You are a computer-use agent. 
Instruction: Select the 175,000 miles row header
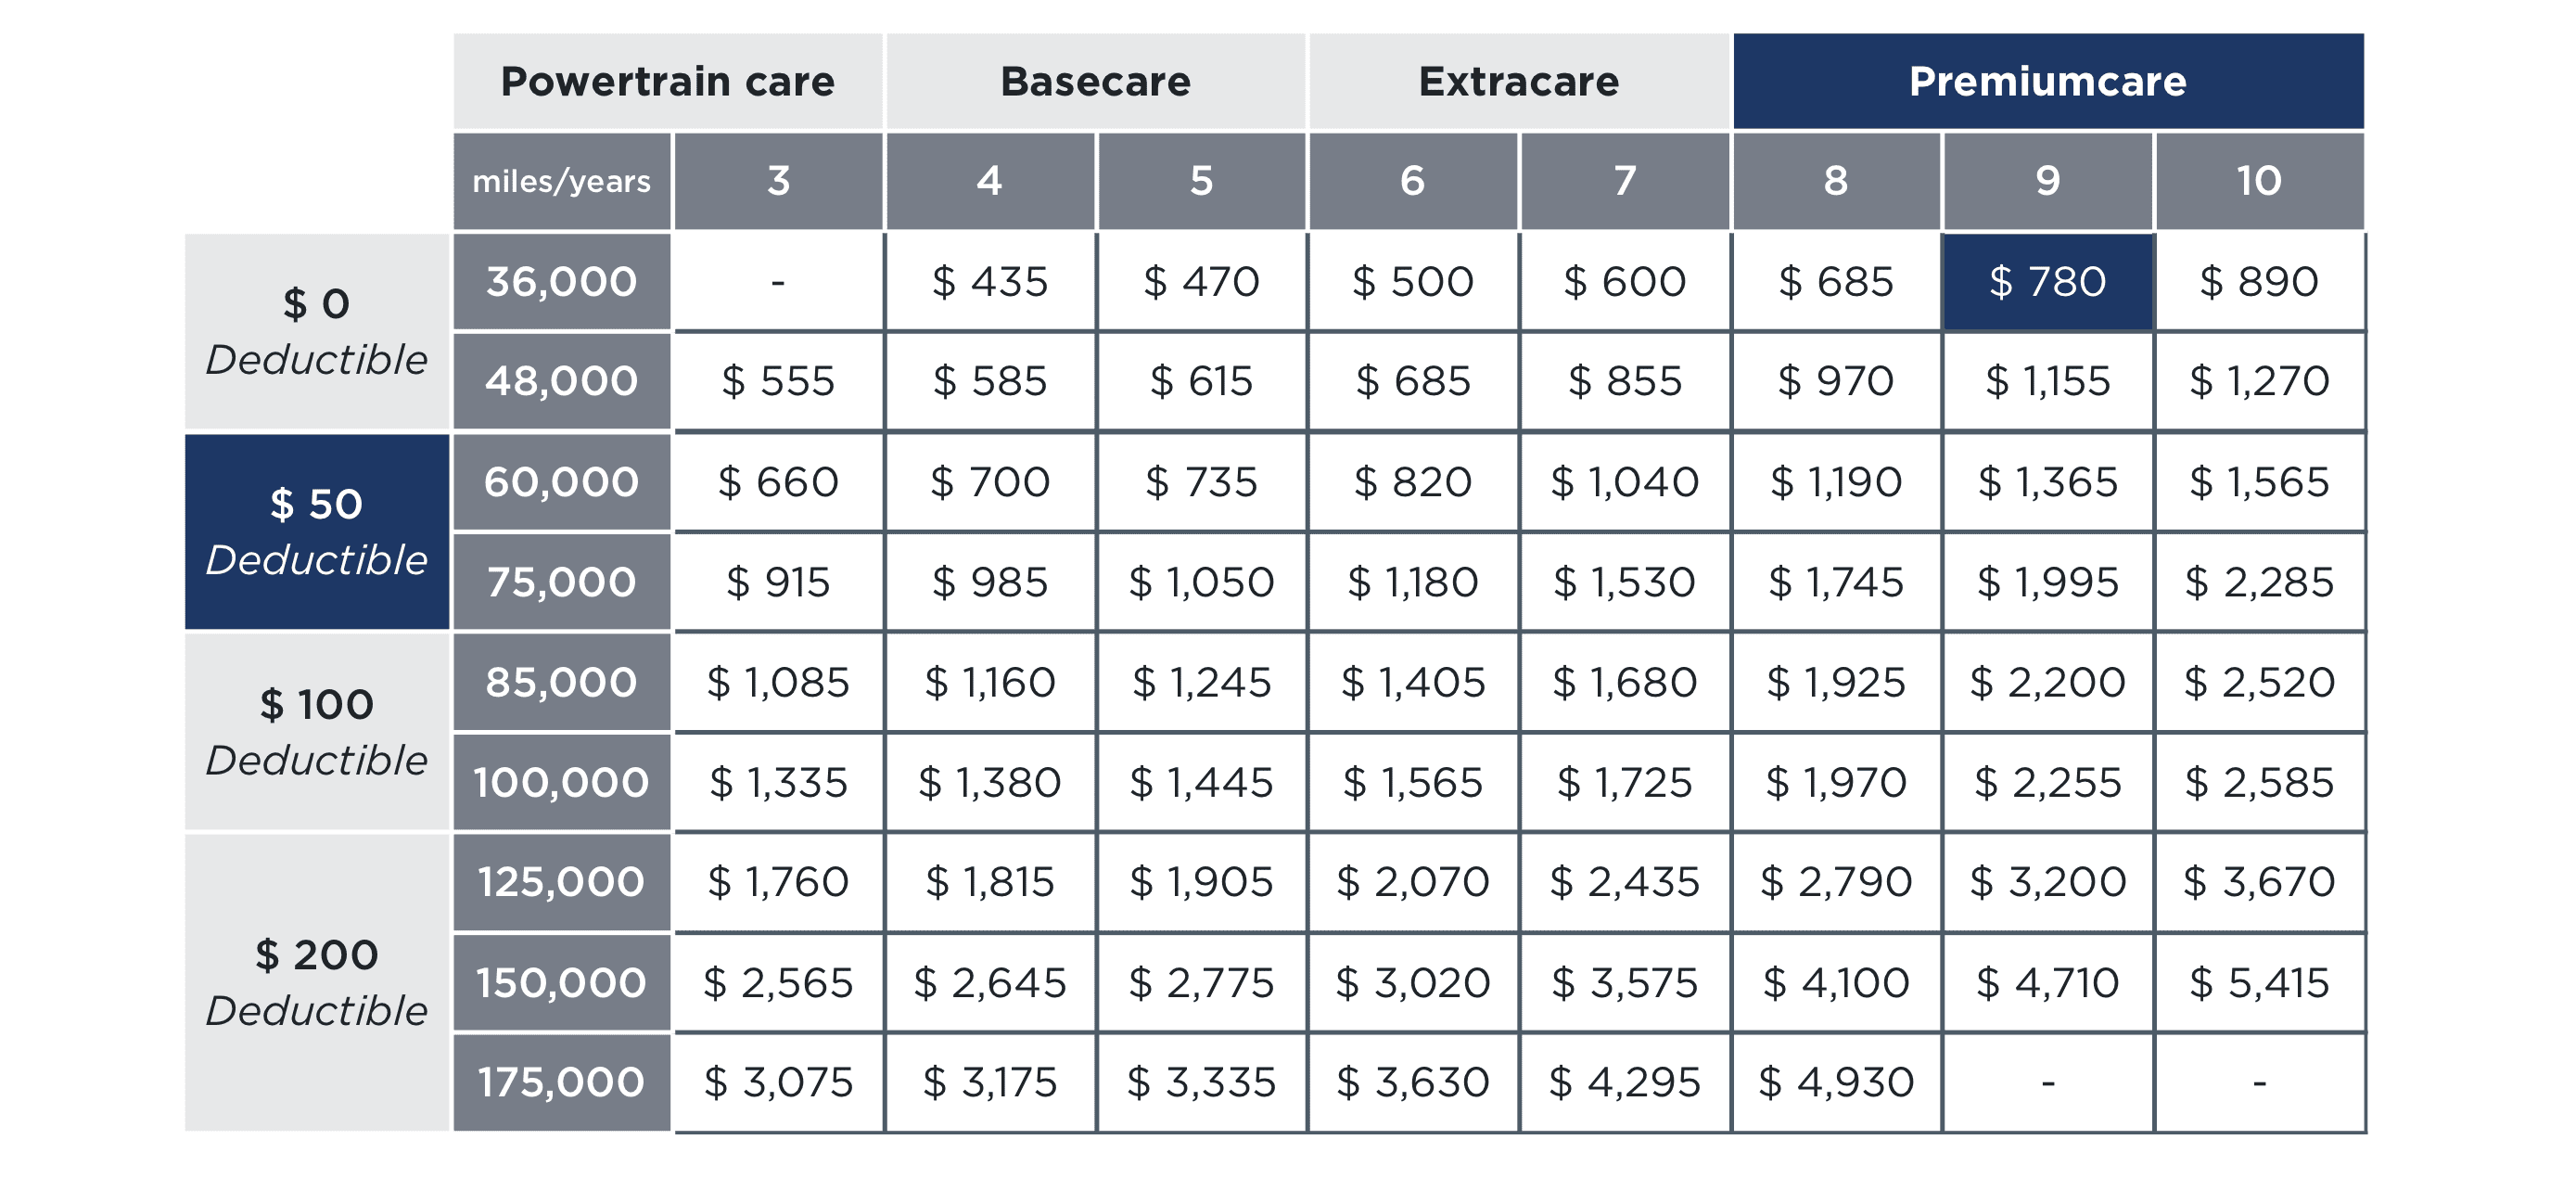pyautogui.click(x=561, y=1082)
